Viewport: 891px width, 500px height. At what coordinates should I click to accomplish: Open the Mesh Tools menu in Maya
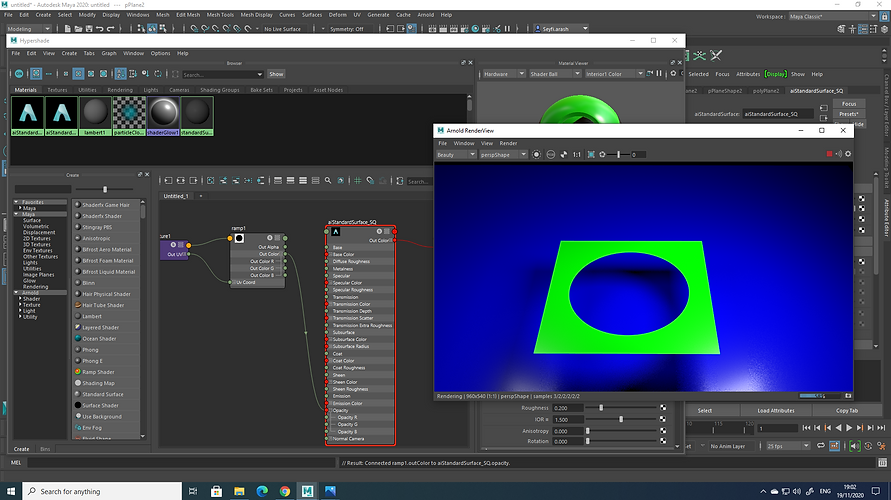pyautogui.click(x=220, y=15)
